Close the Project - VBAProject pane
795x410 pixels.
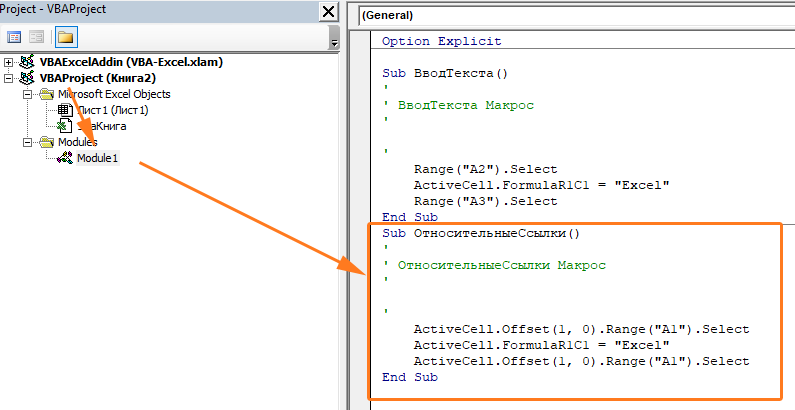point(329,11)
